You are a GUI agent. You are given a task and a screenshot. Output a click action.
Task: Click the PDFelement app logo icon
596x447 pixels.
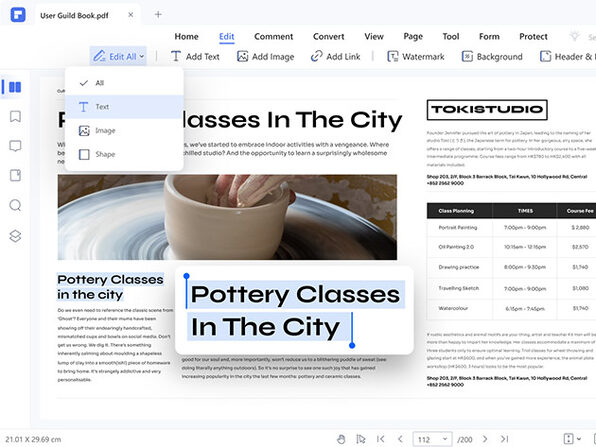tap(18, 15)
